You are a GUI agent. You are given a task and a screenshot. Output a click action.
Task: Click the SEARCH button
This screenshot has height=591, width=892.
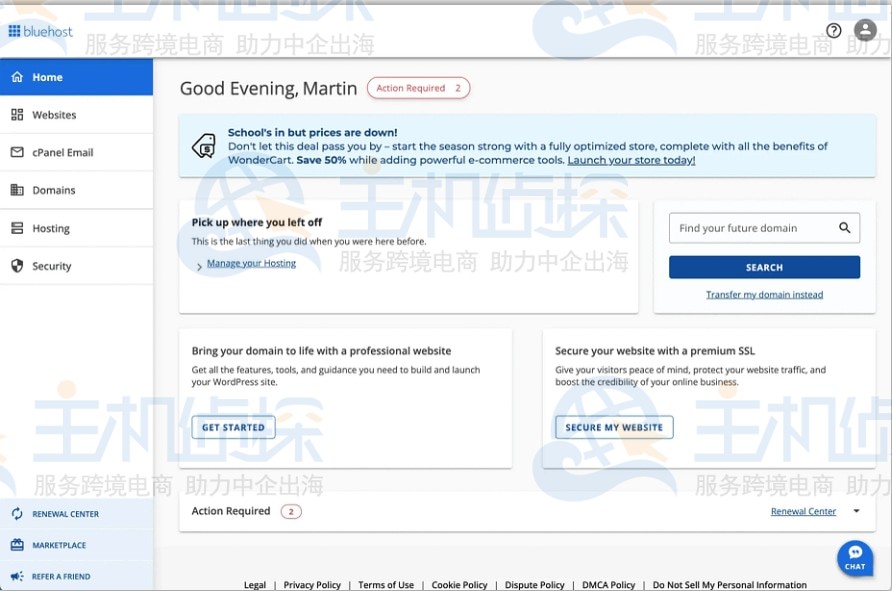[x=764, y=267]
